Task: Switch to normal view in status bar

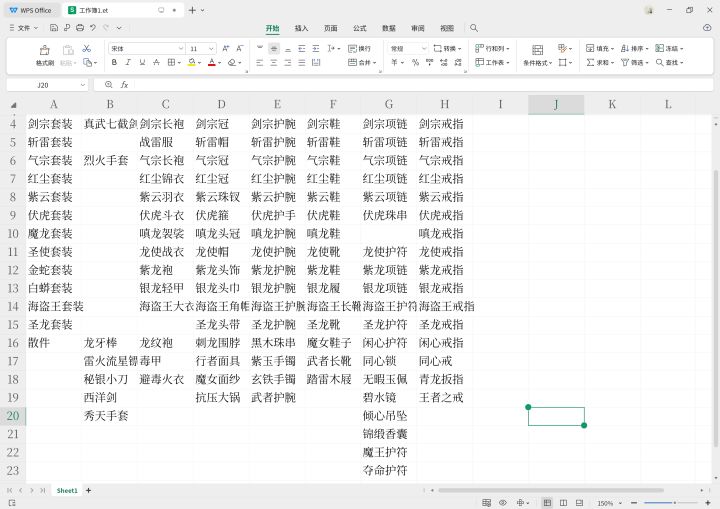Action: (547, 503)
